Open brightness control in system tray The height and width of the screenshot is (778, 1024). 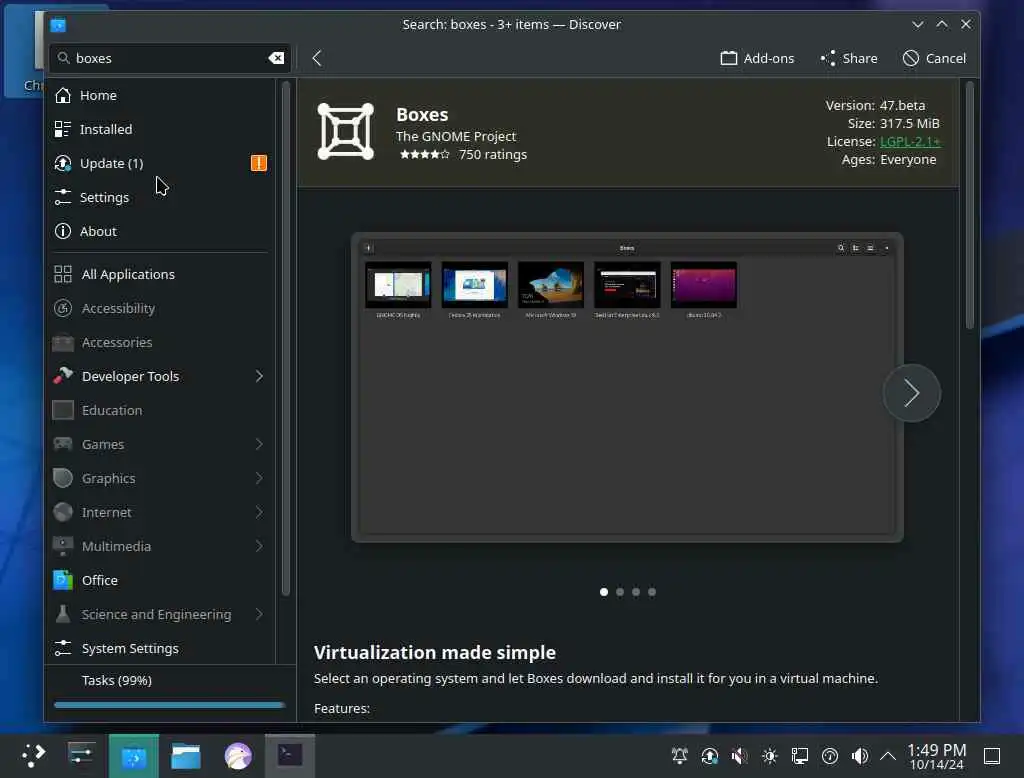[x=769, y=756]
